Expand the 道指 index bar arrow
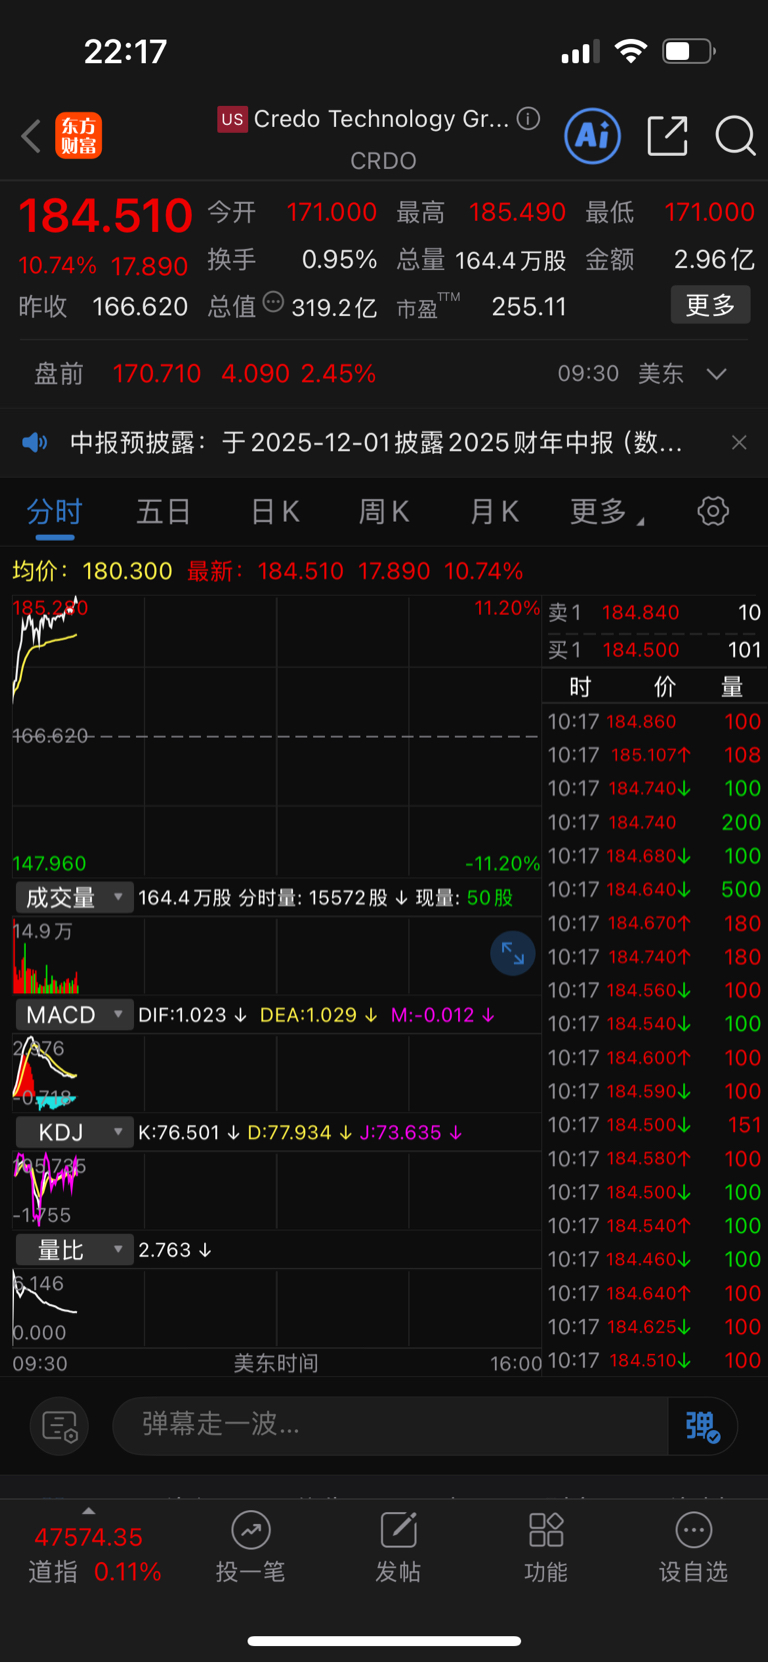768x1663 pixels. click(89, 1511)
